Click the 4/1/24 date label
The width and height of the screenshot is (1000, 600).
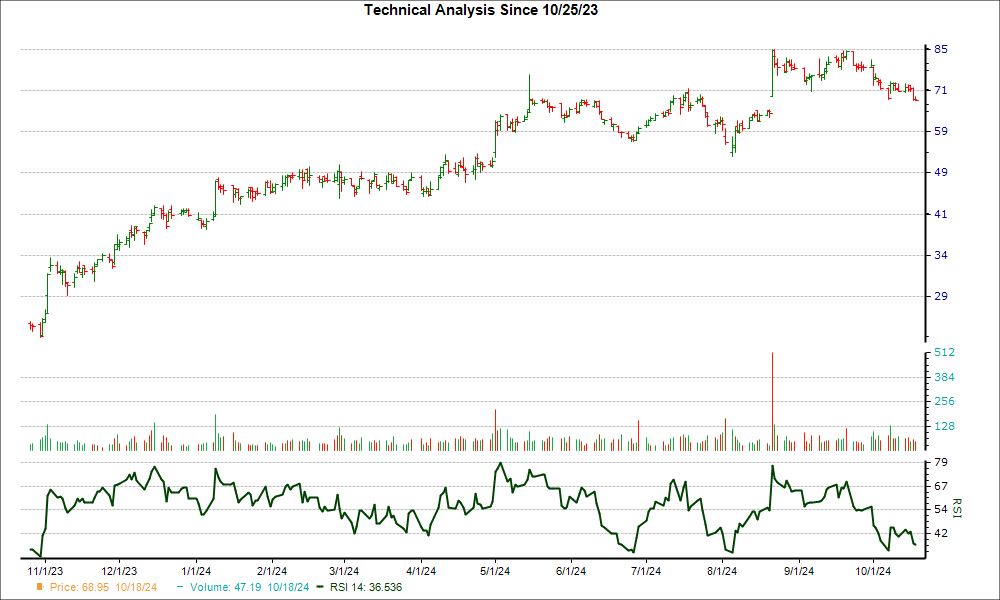click(421, 571)
